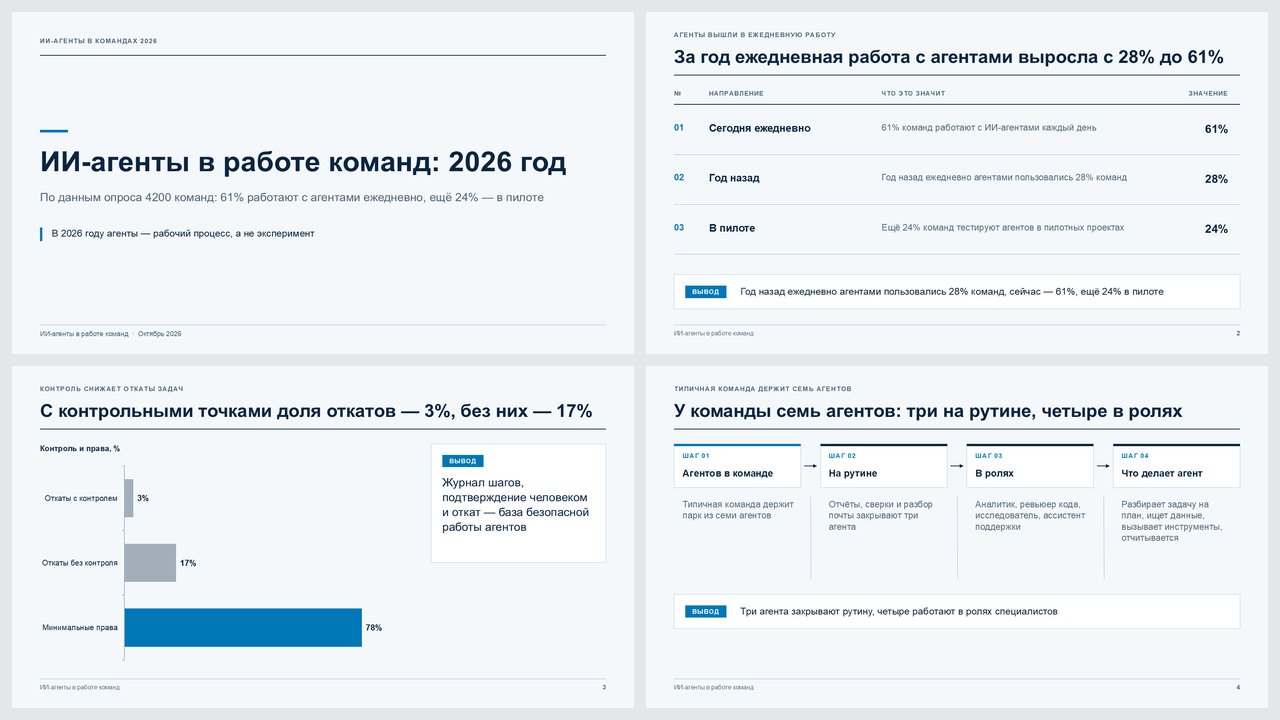Select the table row label «В пилоте»
The height and width of the screenshot is (720, 1280).
click(732, 228)
